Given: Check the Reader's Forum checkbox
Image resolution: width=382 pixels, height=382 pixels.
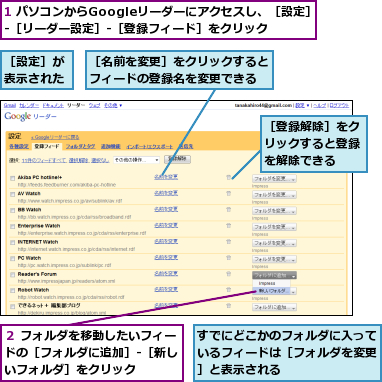Looking at the screenshot, I should point(12,275).
